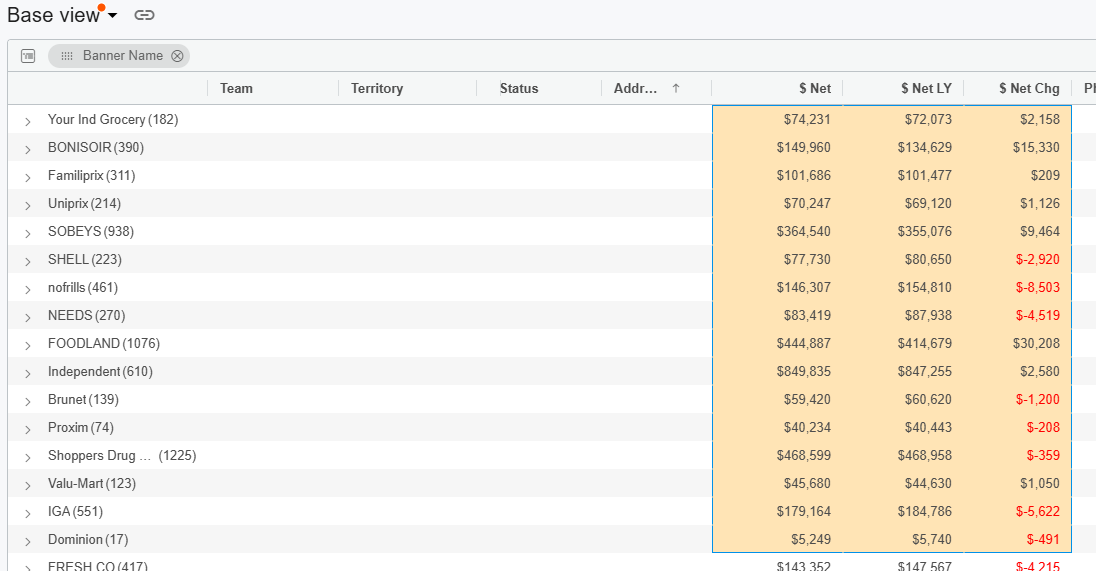This screenshot has height=571, width=1096.
Task: Select the SOBEYS (938) label
Action: 91,231
